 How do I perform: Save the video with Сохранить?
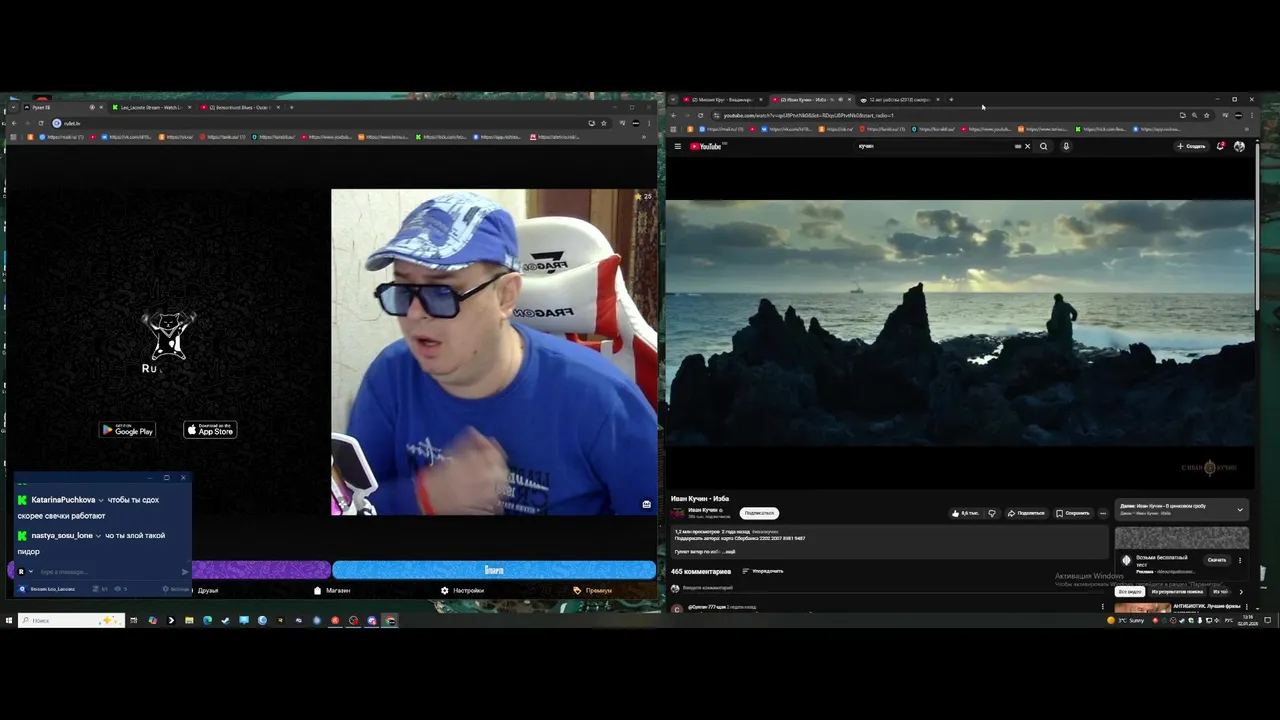point(1072,513)
